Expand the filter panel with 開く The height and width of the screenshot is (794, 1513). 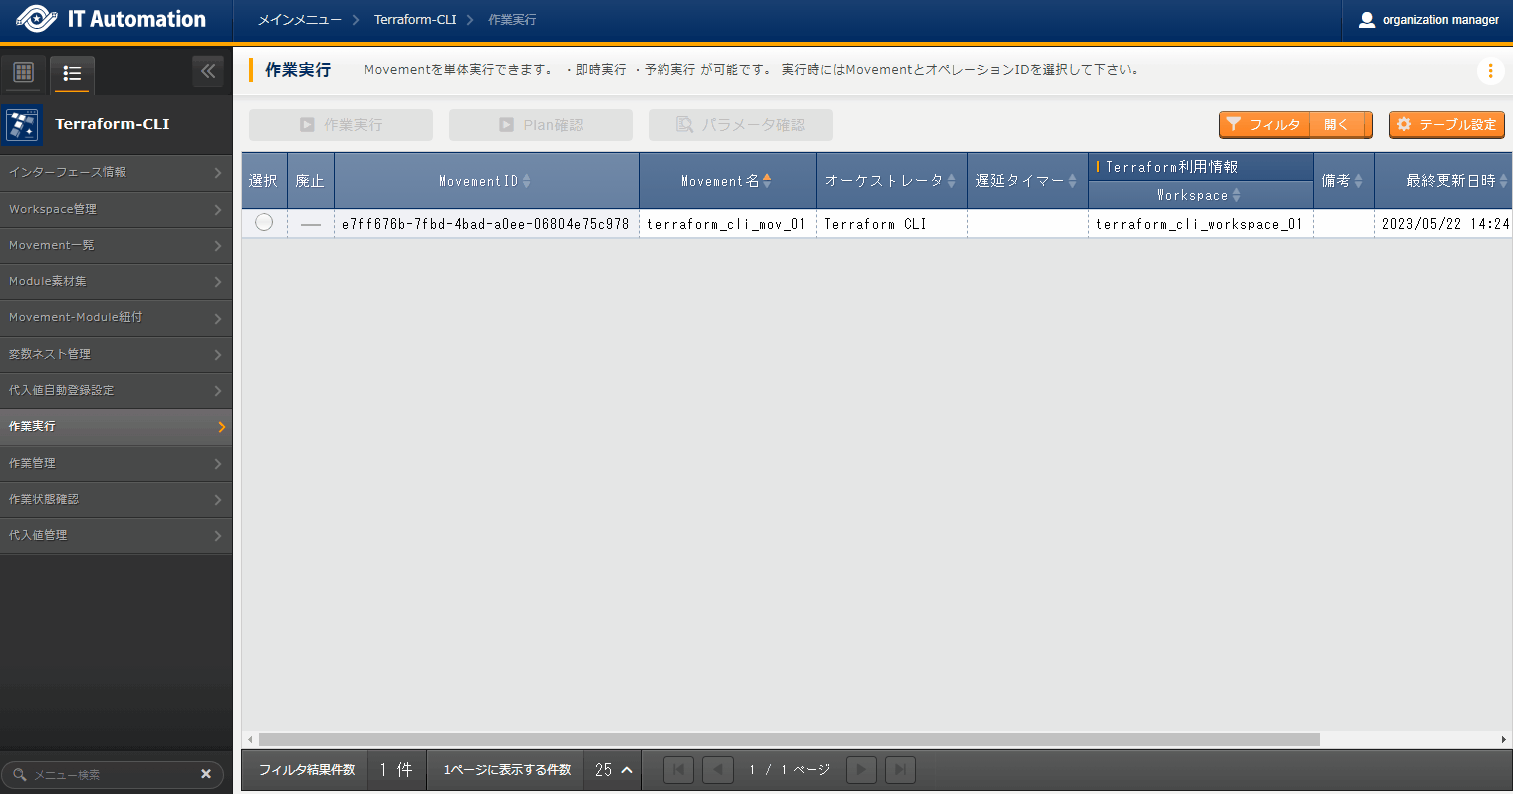point(1336,125)
